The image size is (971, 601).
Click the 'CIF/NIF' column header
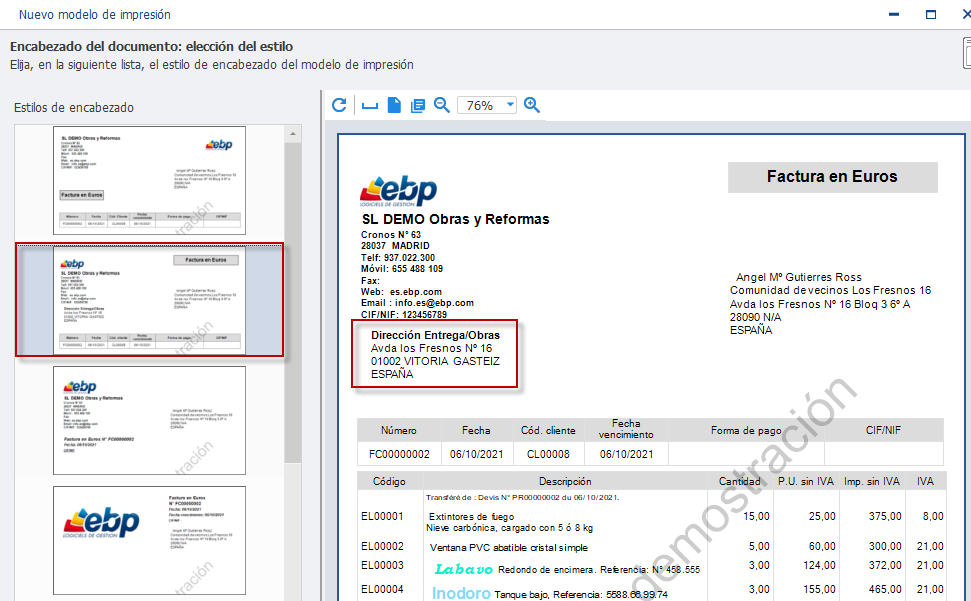[883, 430]
